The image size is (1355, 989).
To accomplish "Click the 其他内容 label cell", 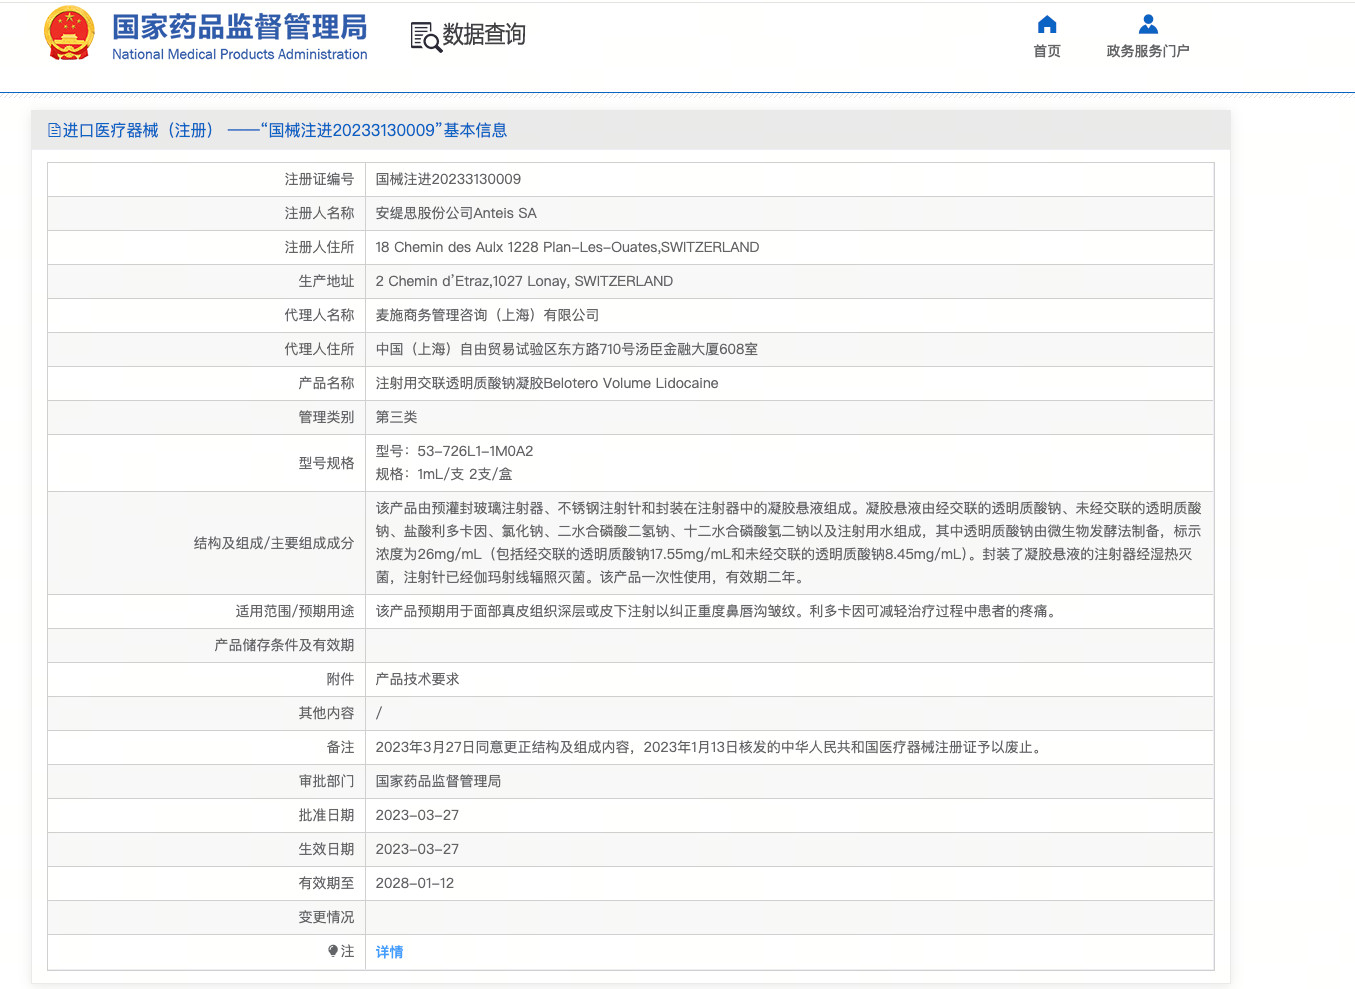I will pyautogui.click(x=207, y=713).
